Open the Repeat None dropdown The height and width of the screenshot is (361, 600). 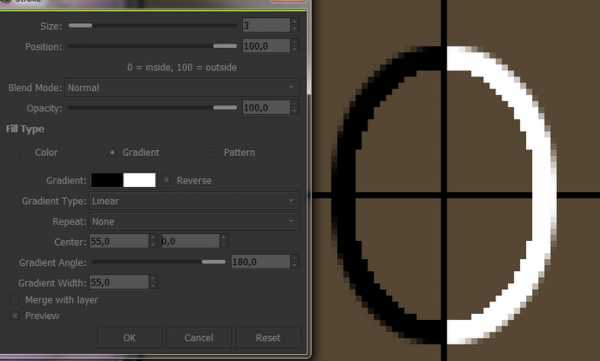click(x=193, y=221)
